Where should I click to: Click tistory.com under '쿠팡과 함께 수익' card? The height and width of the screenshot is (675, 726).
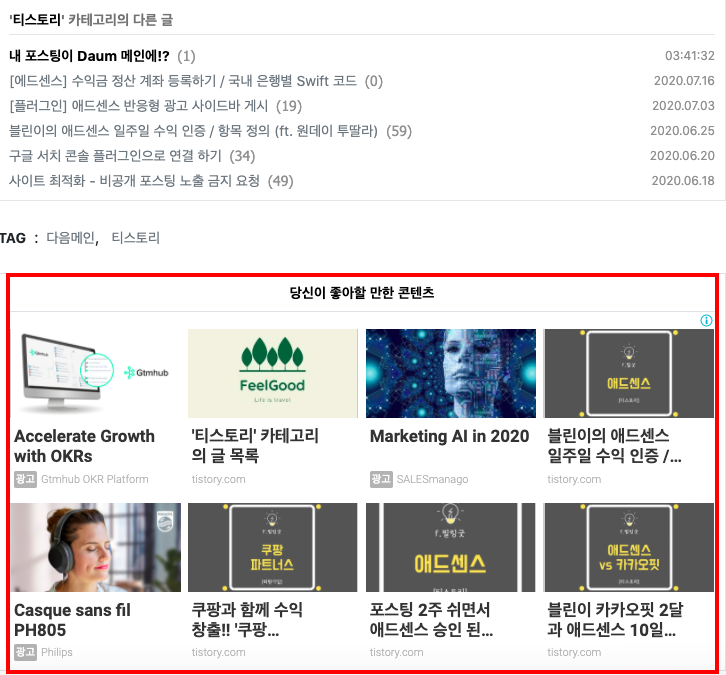219,652
